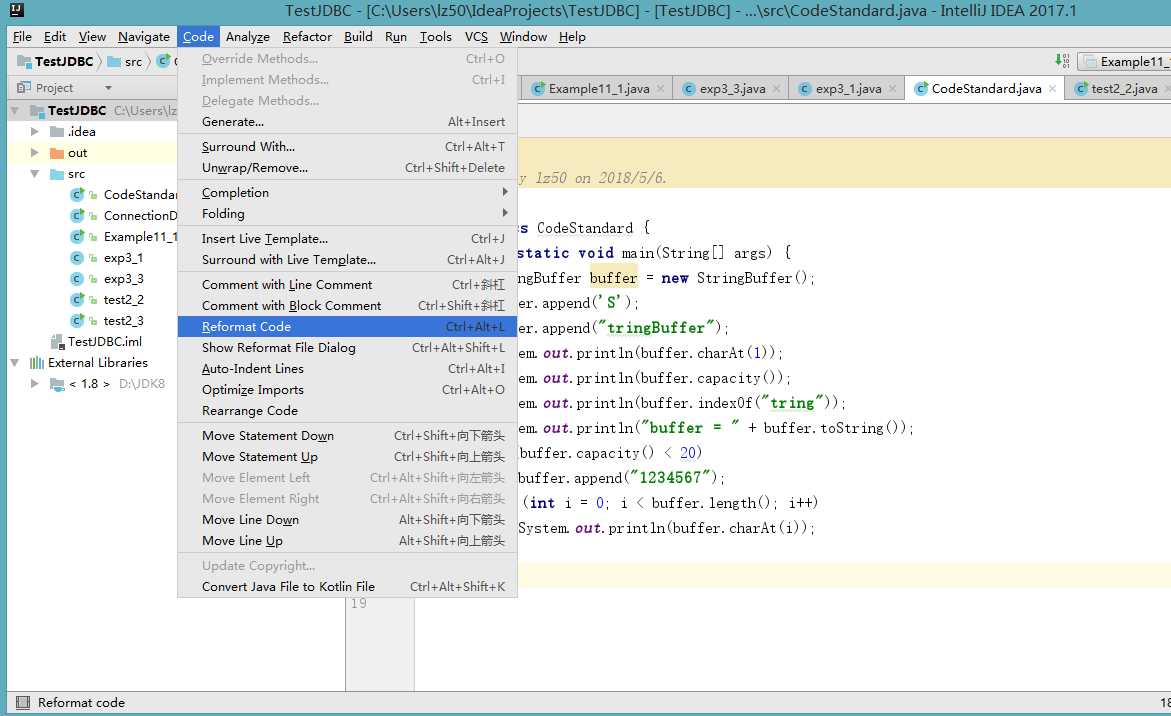This screenshot has height=716, width=1171.
Task: Choose Reformat Code from Code menu
Action: click(347, 327)
